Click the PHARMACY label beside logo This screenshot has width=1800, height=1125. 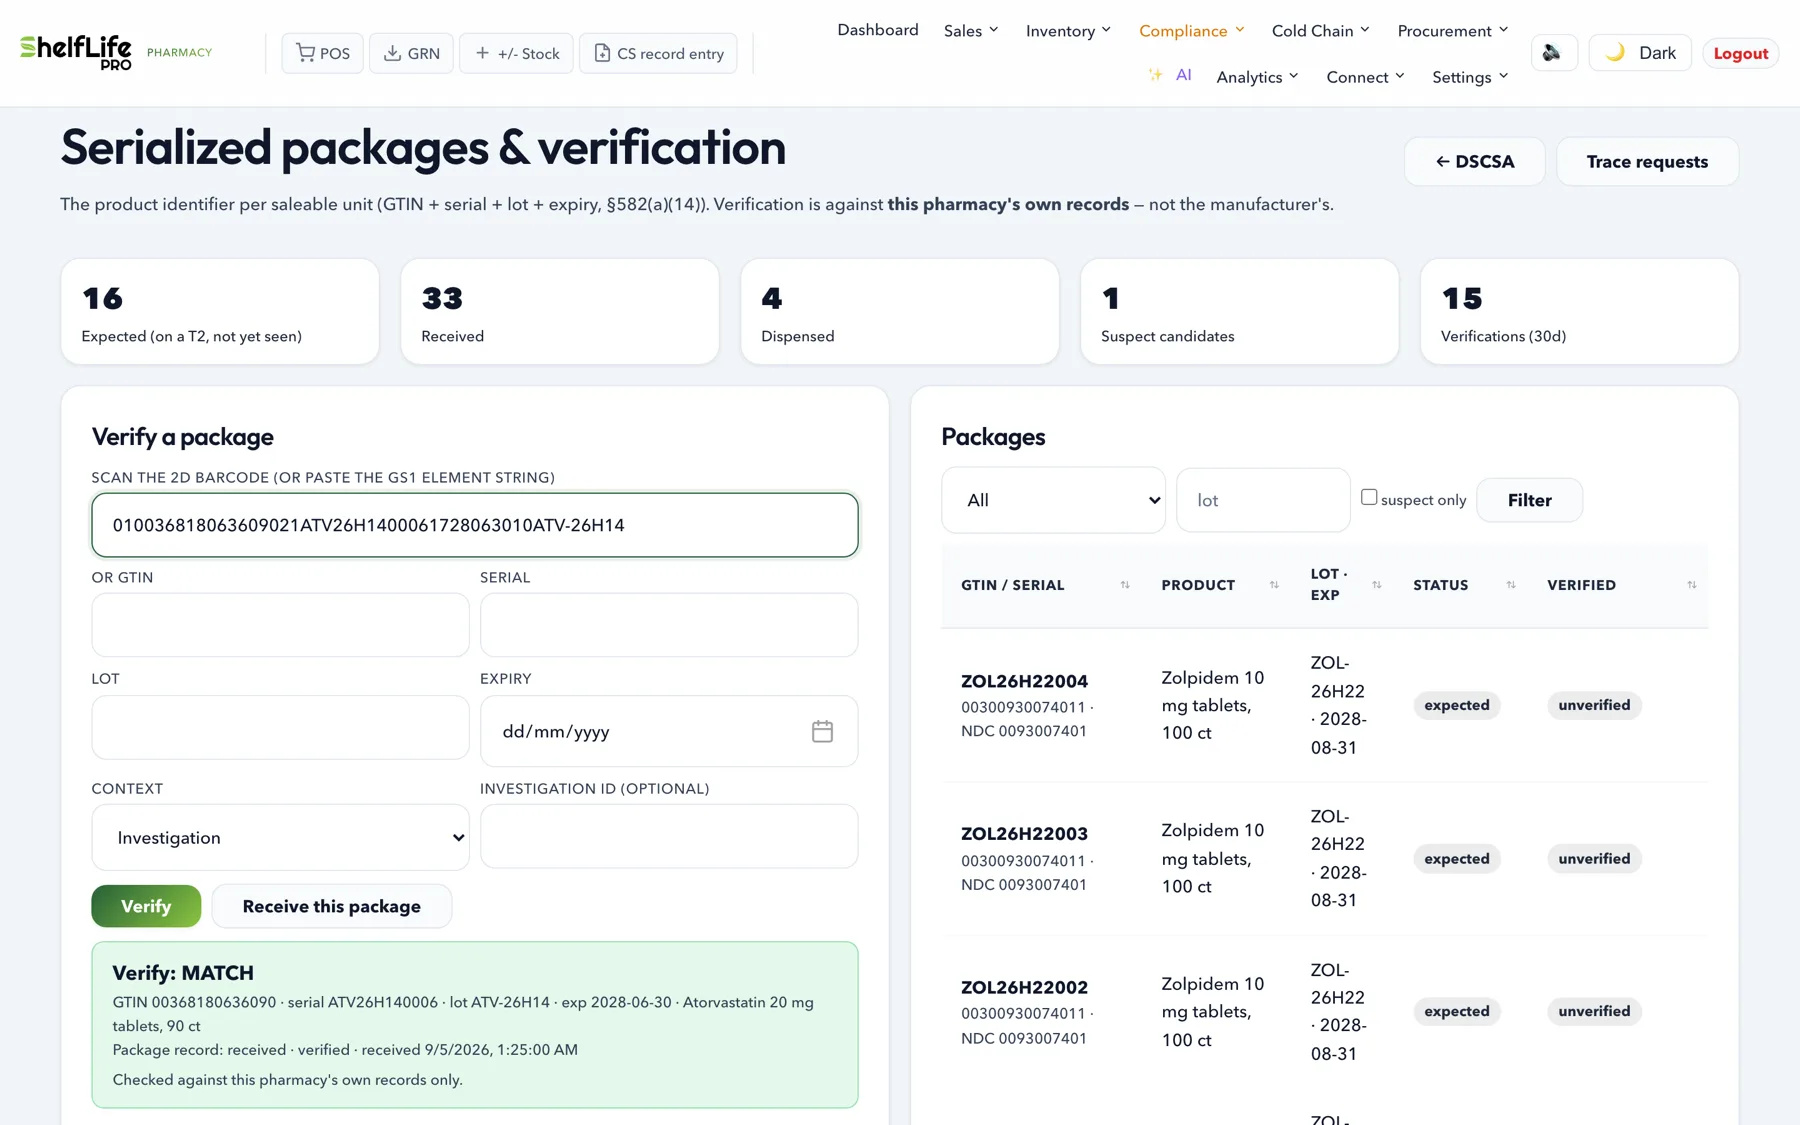click(x=179, y=52)
